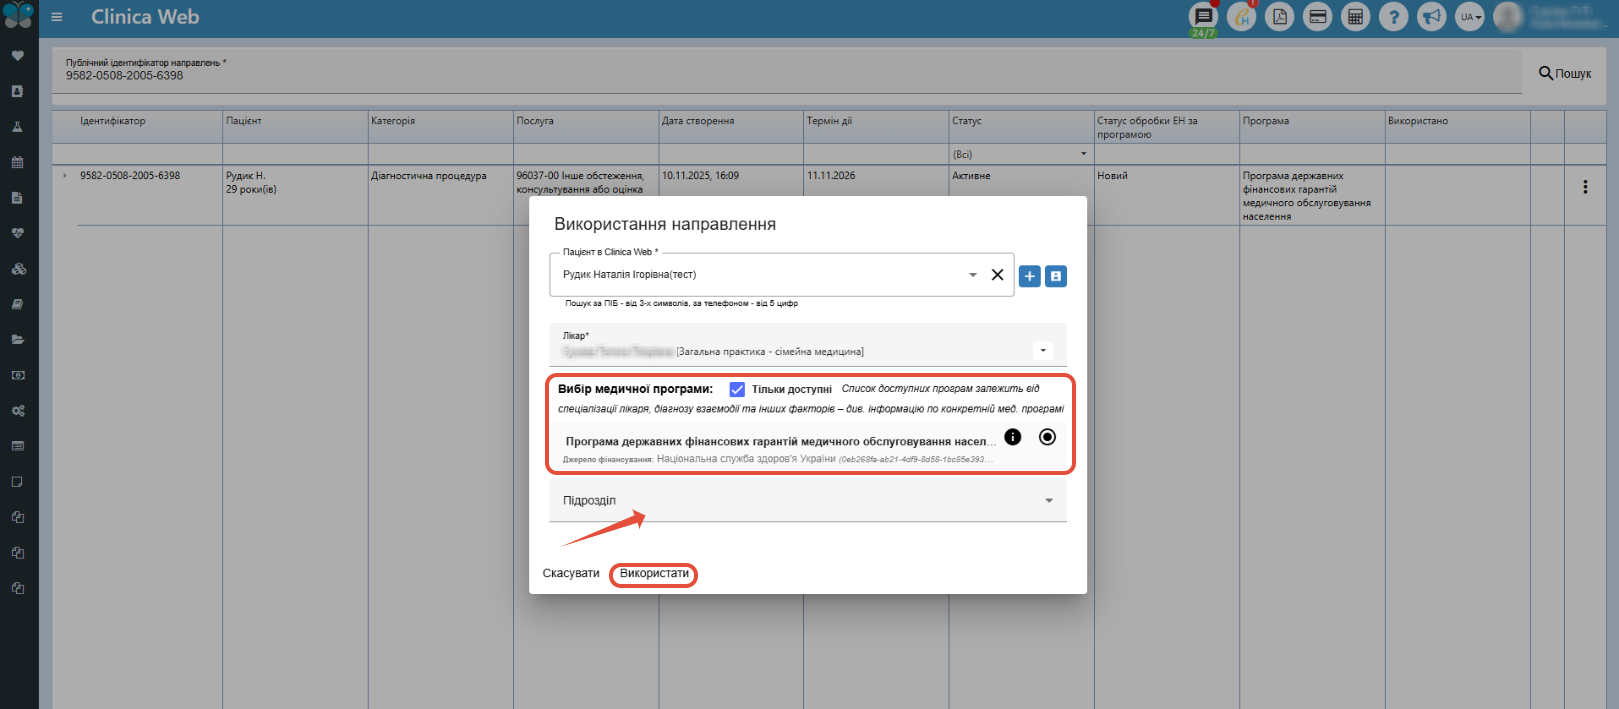Open the UA language selector

tap(1469, 17)
